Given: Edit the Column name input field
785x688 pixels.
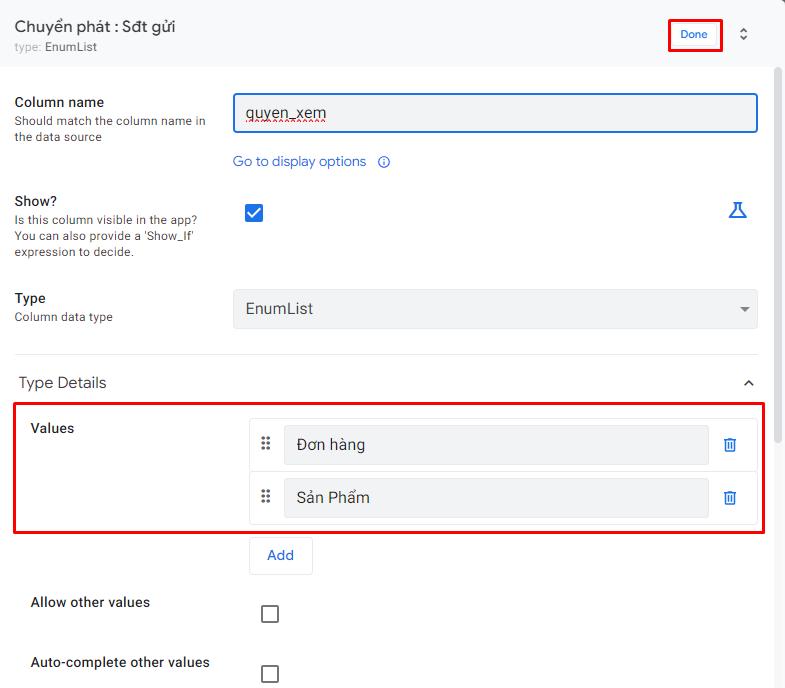Looking at the screenshot, I should coord(495,113).
